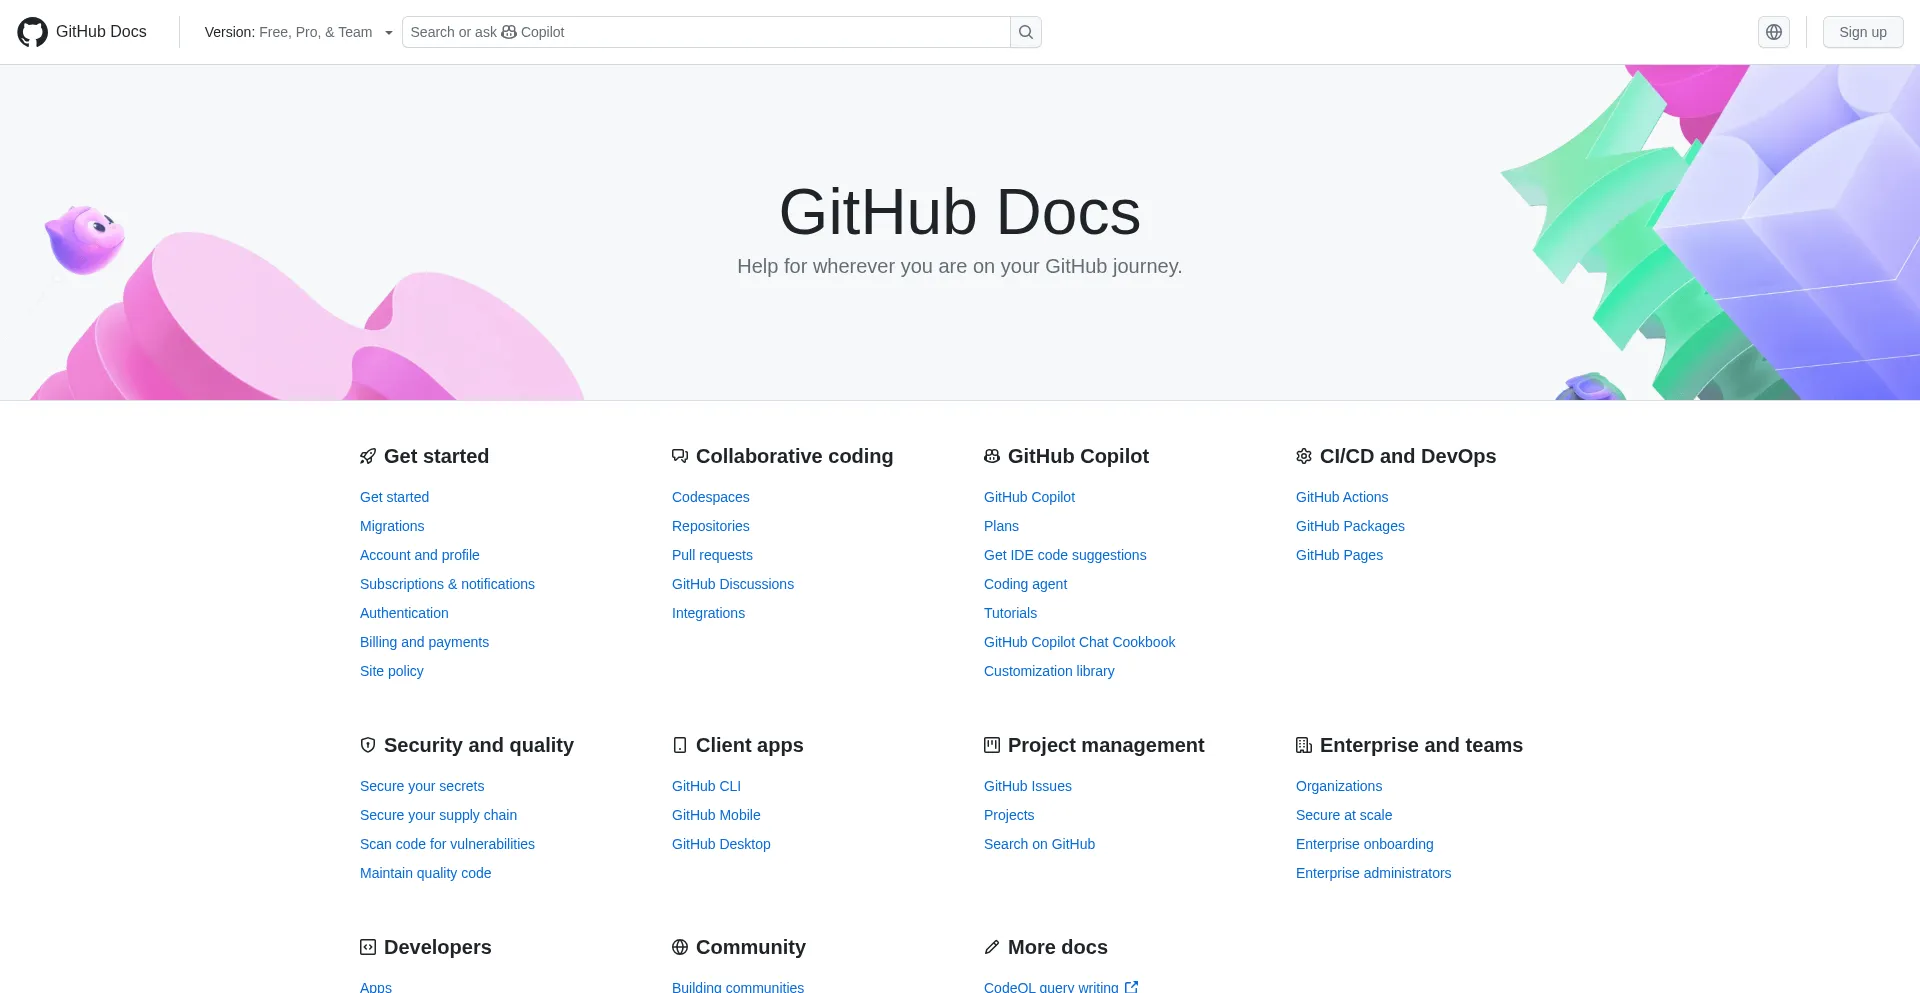This screenshot has width=1920, height=993.
Task: Click the pencil icon beside More docs
Action: [992, 947]
